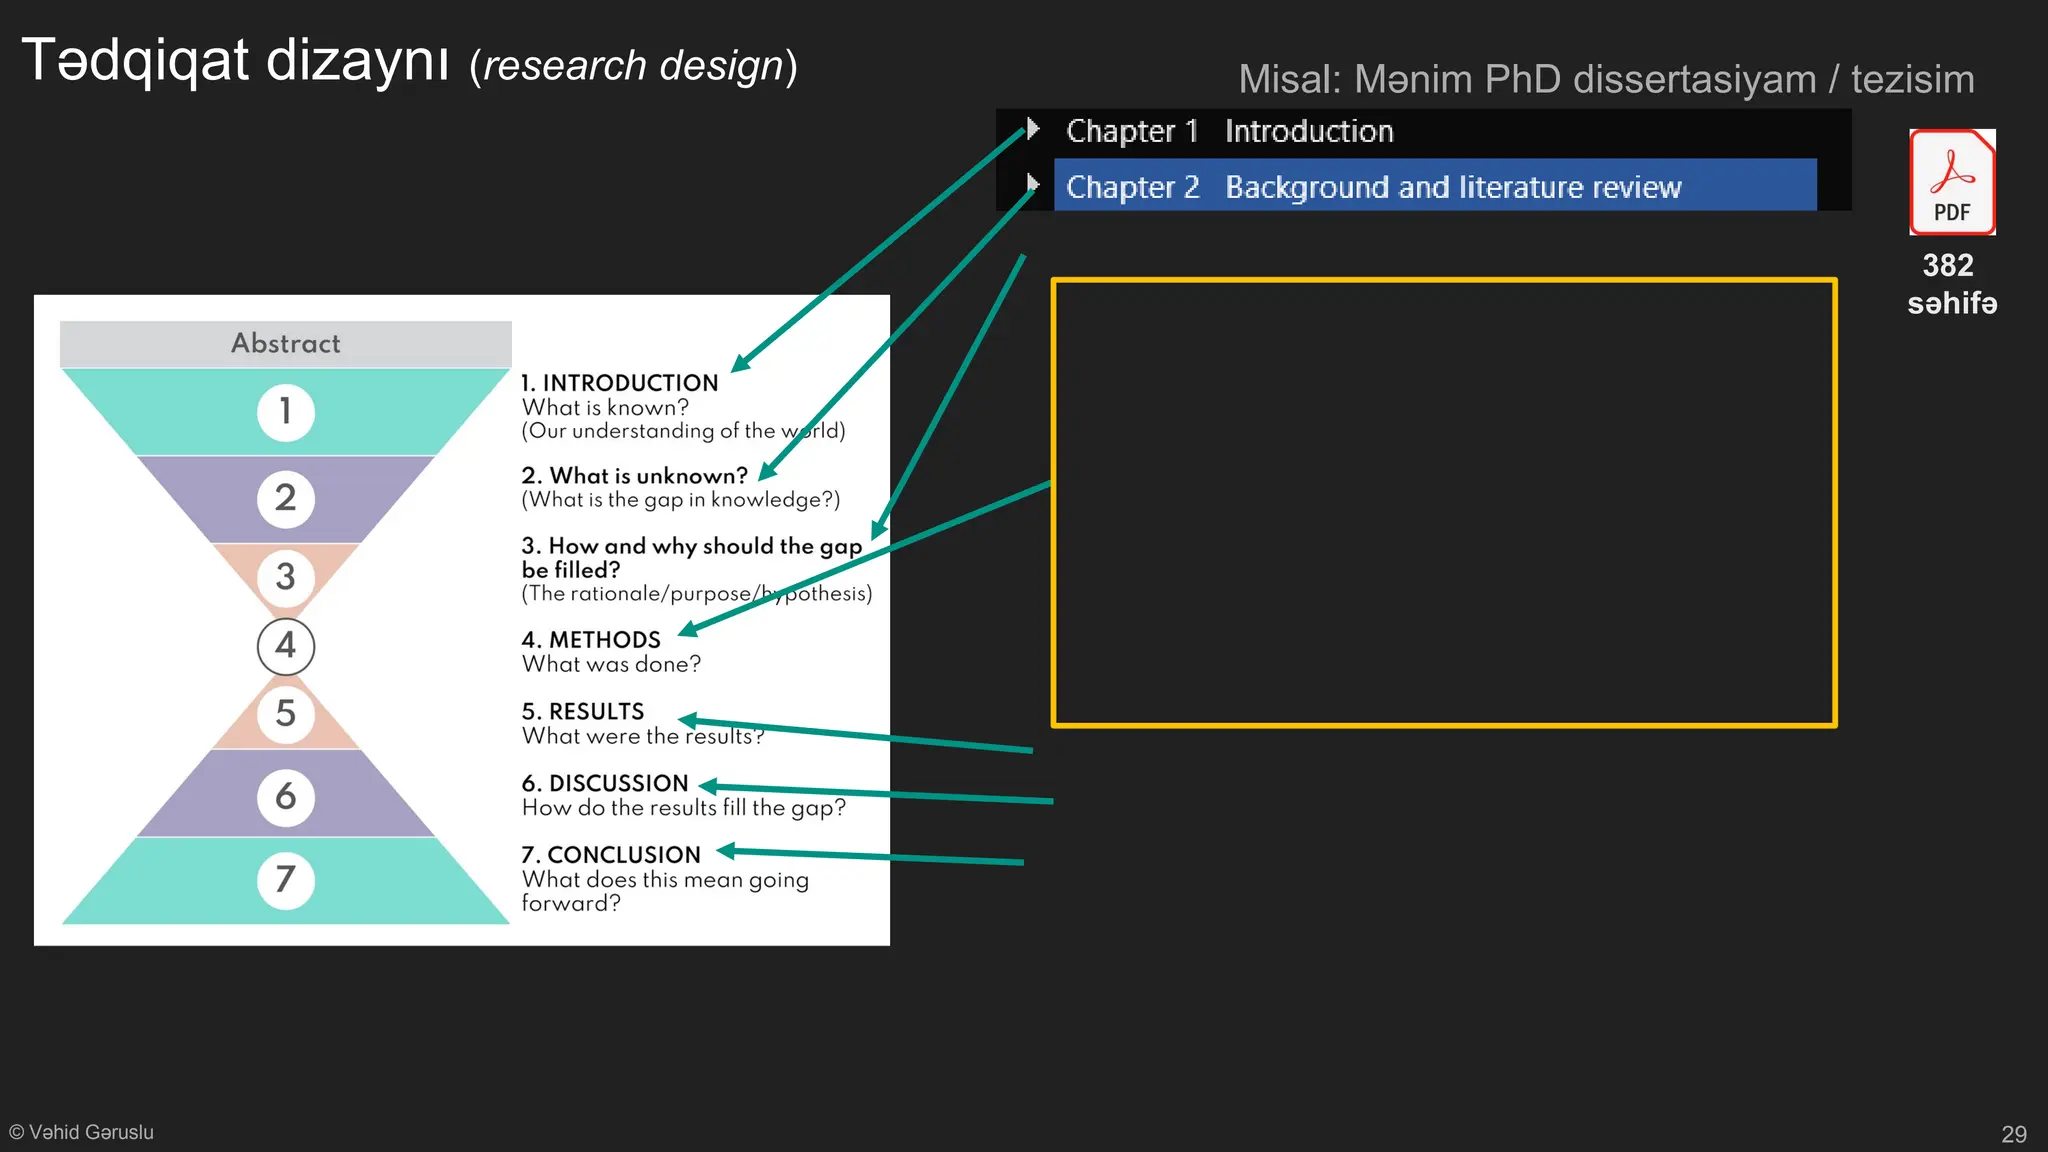Click the outlined number 4 circle

tap(286, 646)
